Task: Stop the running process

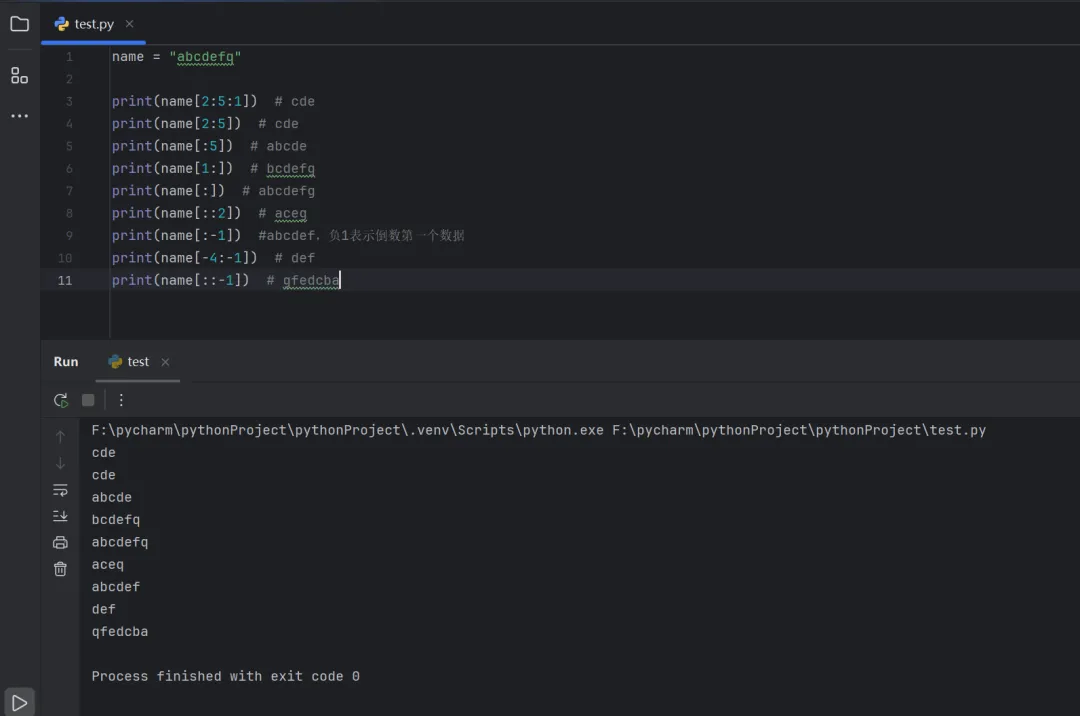Action: pyautogui.click(x=88, y=400)
